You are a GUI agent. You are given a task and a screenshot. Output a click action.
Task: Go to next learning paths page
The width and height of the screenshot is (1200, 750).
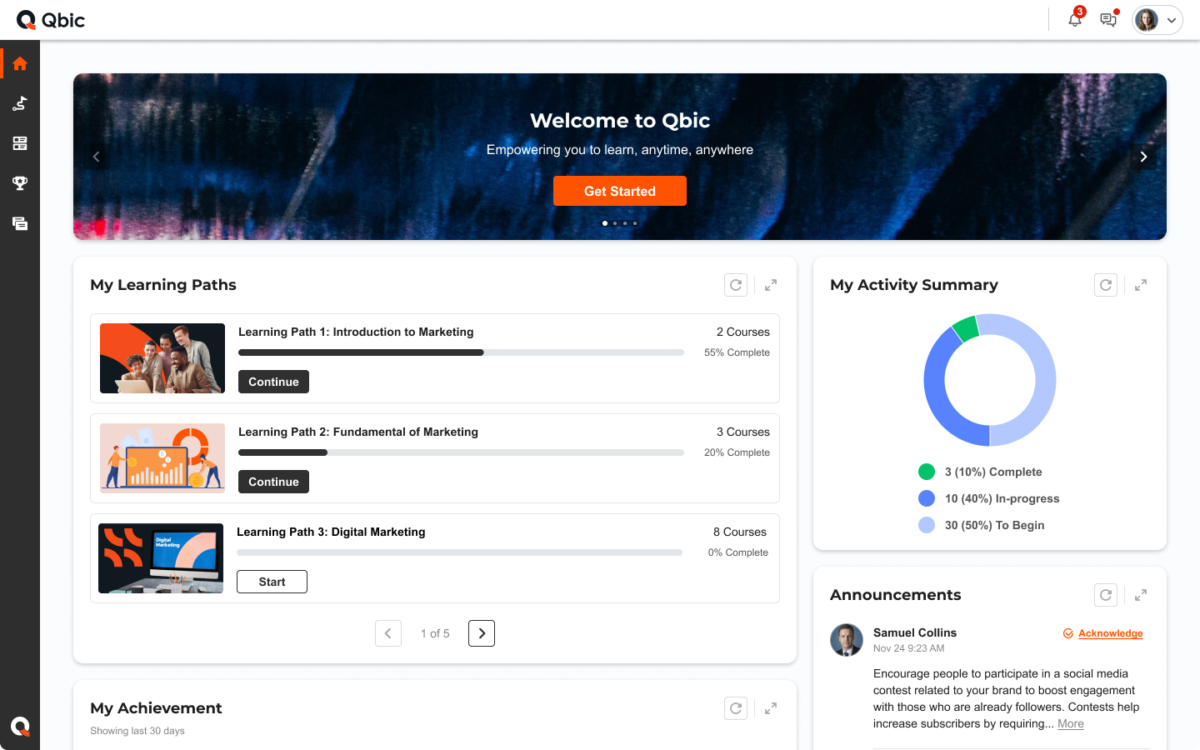click(481, 633)
